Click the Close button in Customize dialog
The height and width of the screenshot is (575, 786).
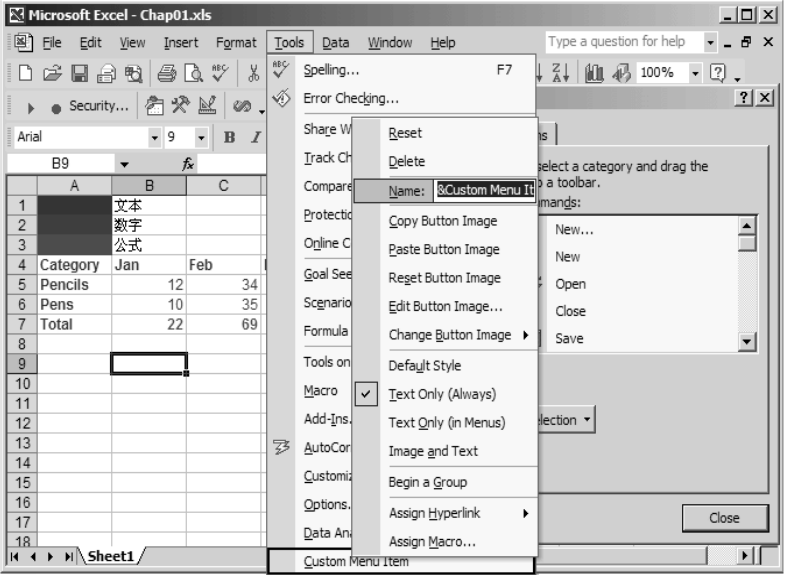click(x=724, y=518)
